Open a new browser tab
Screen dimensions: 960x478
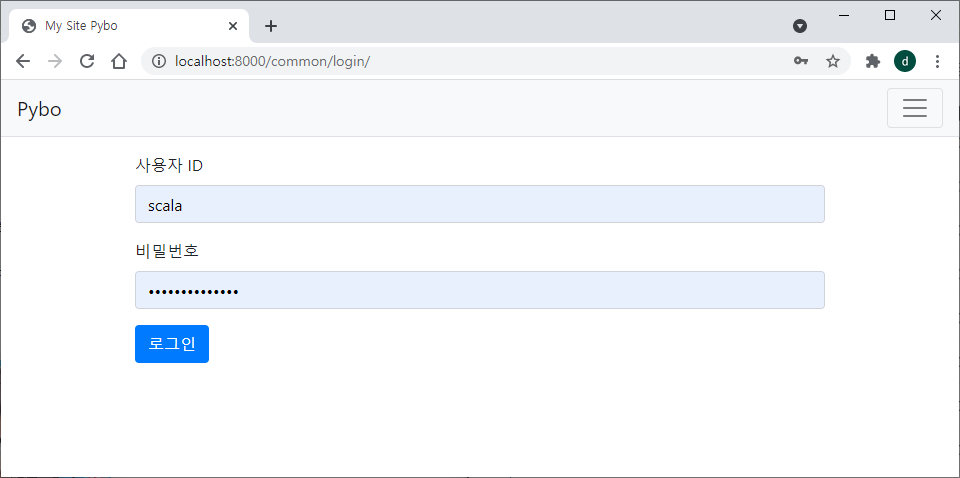(271, 26)
